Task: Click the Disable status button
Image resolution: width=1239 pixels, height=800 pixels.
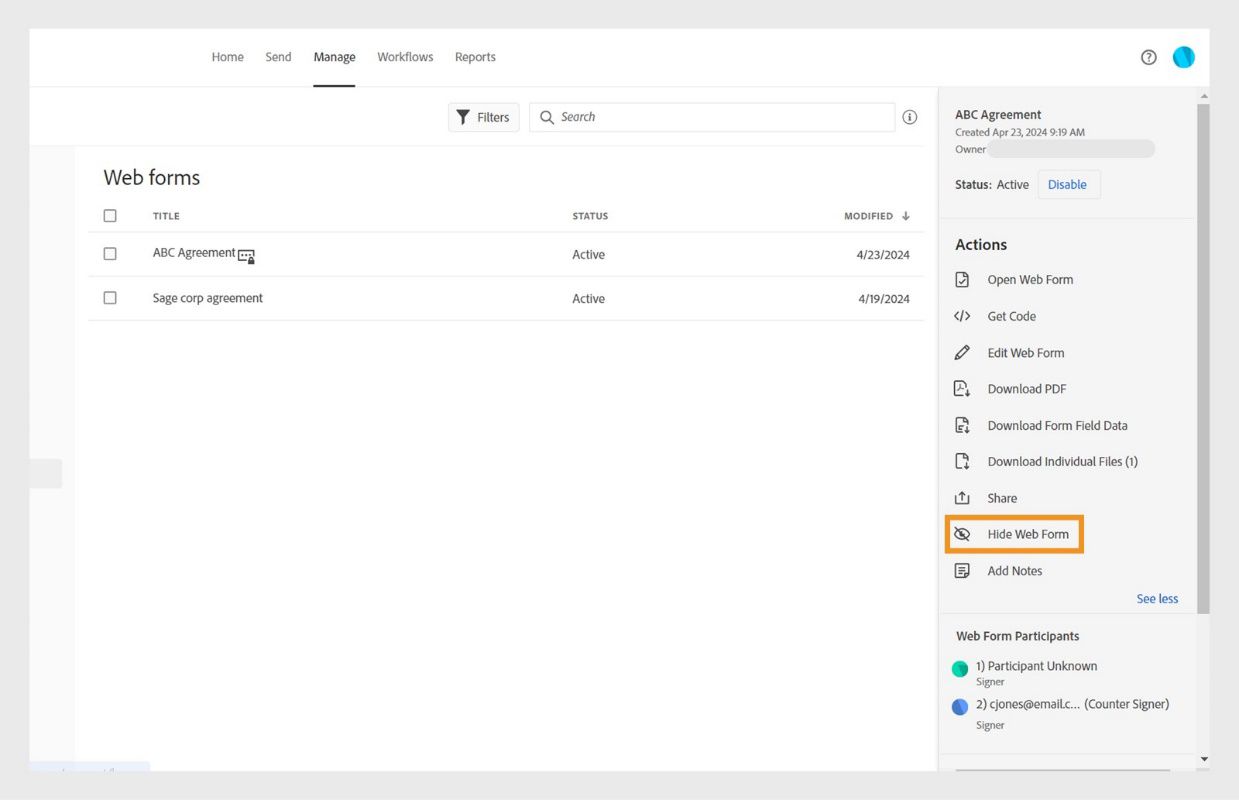Action: [x=1067, y=185]
